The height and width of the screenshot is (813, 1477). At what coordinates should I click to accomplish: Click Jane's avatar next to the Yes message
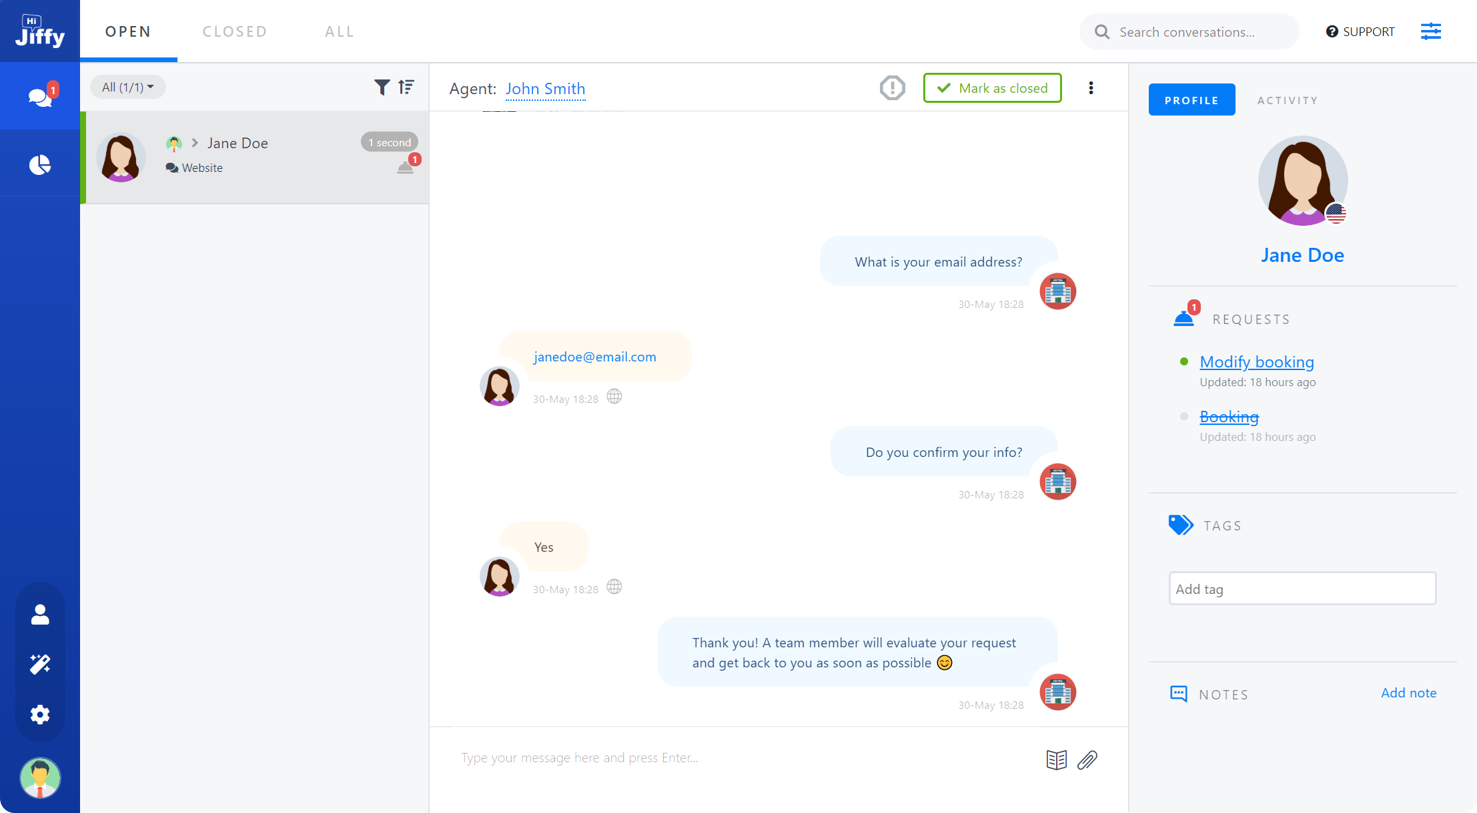(x=499, y=577)
